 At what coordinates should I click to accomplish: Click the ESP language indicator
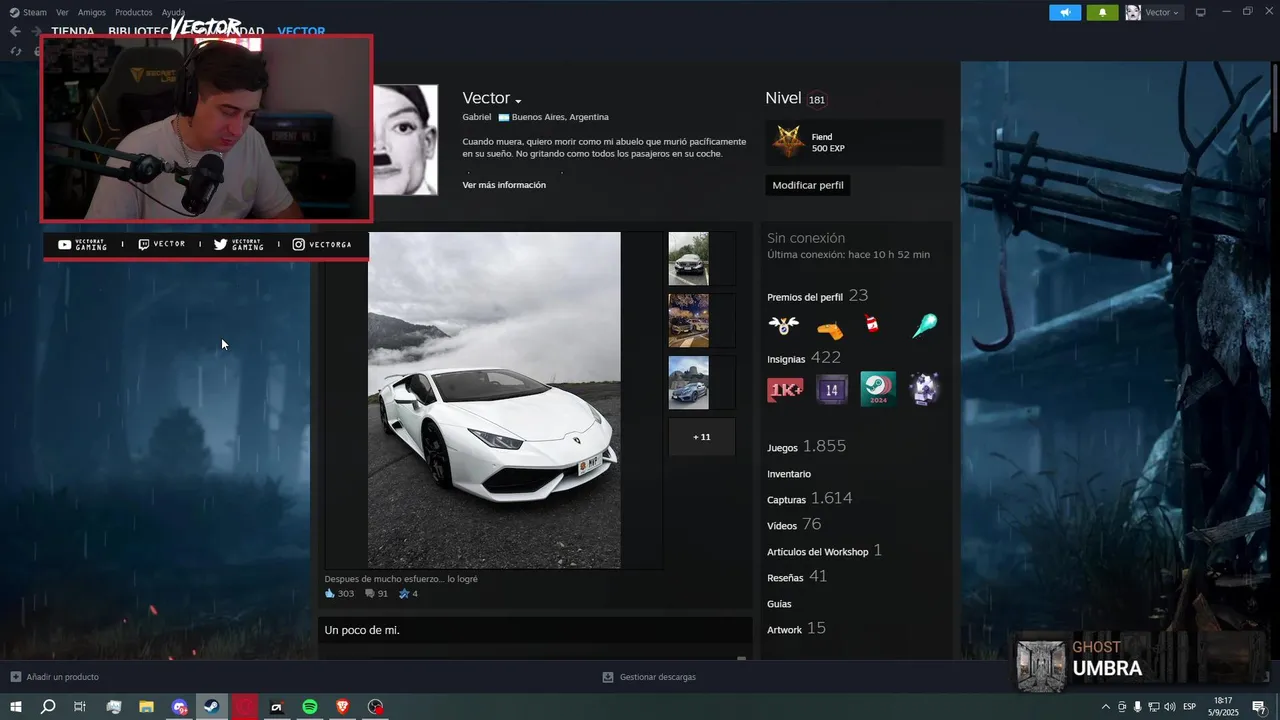click(1190, 707)
